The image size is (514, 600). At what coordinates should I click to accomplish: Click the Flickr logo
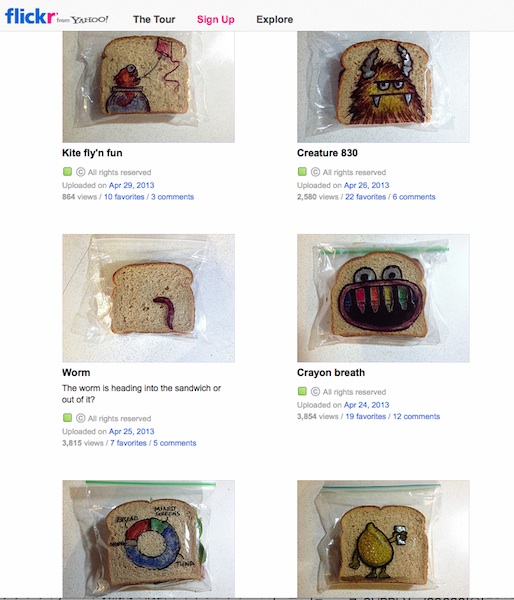tap(57, 17)
